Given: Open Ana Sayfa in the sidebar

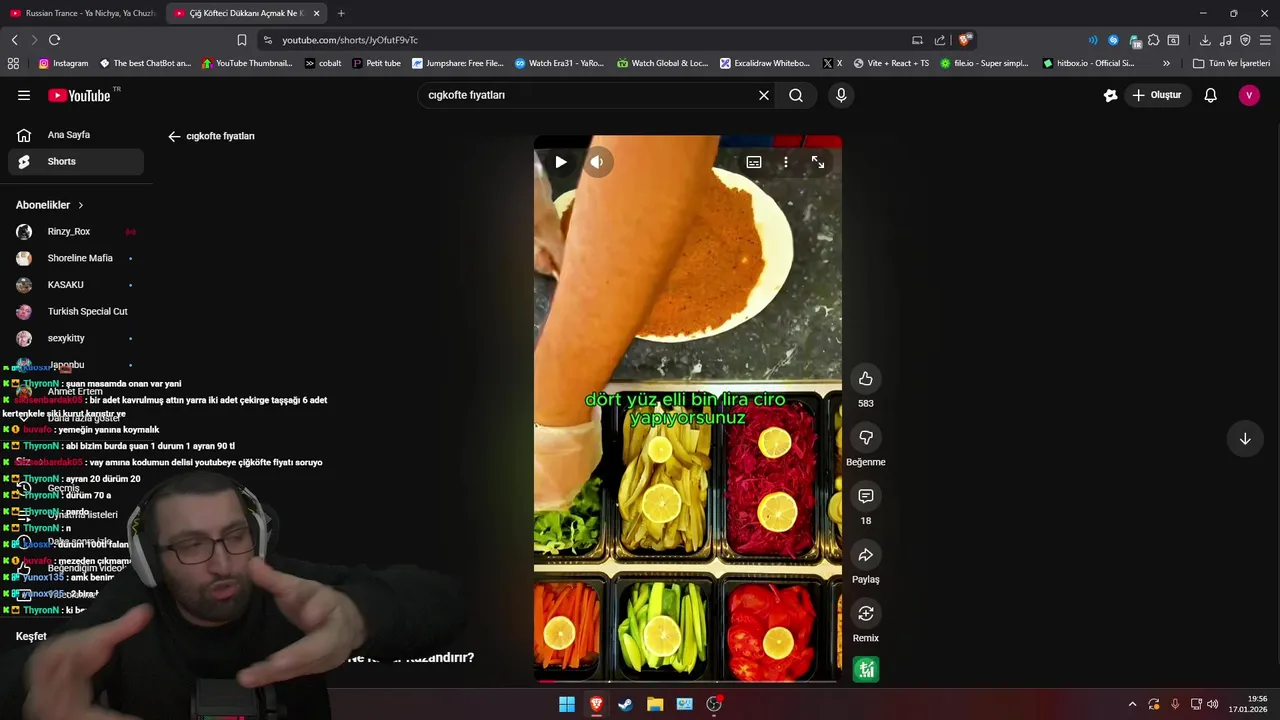Looking at the screenshot, I should (x=76, y=135).
